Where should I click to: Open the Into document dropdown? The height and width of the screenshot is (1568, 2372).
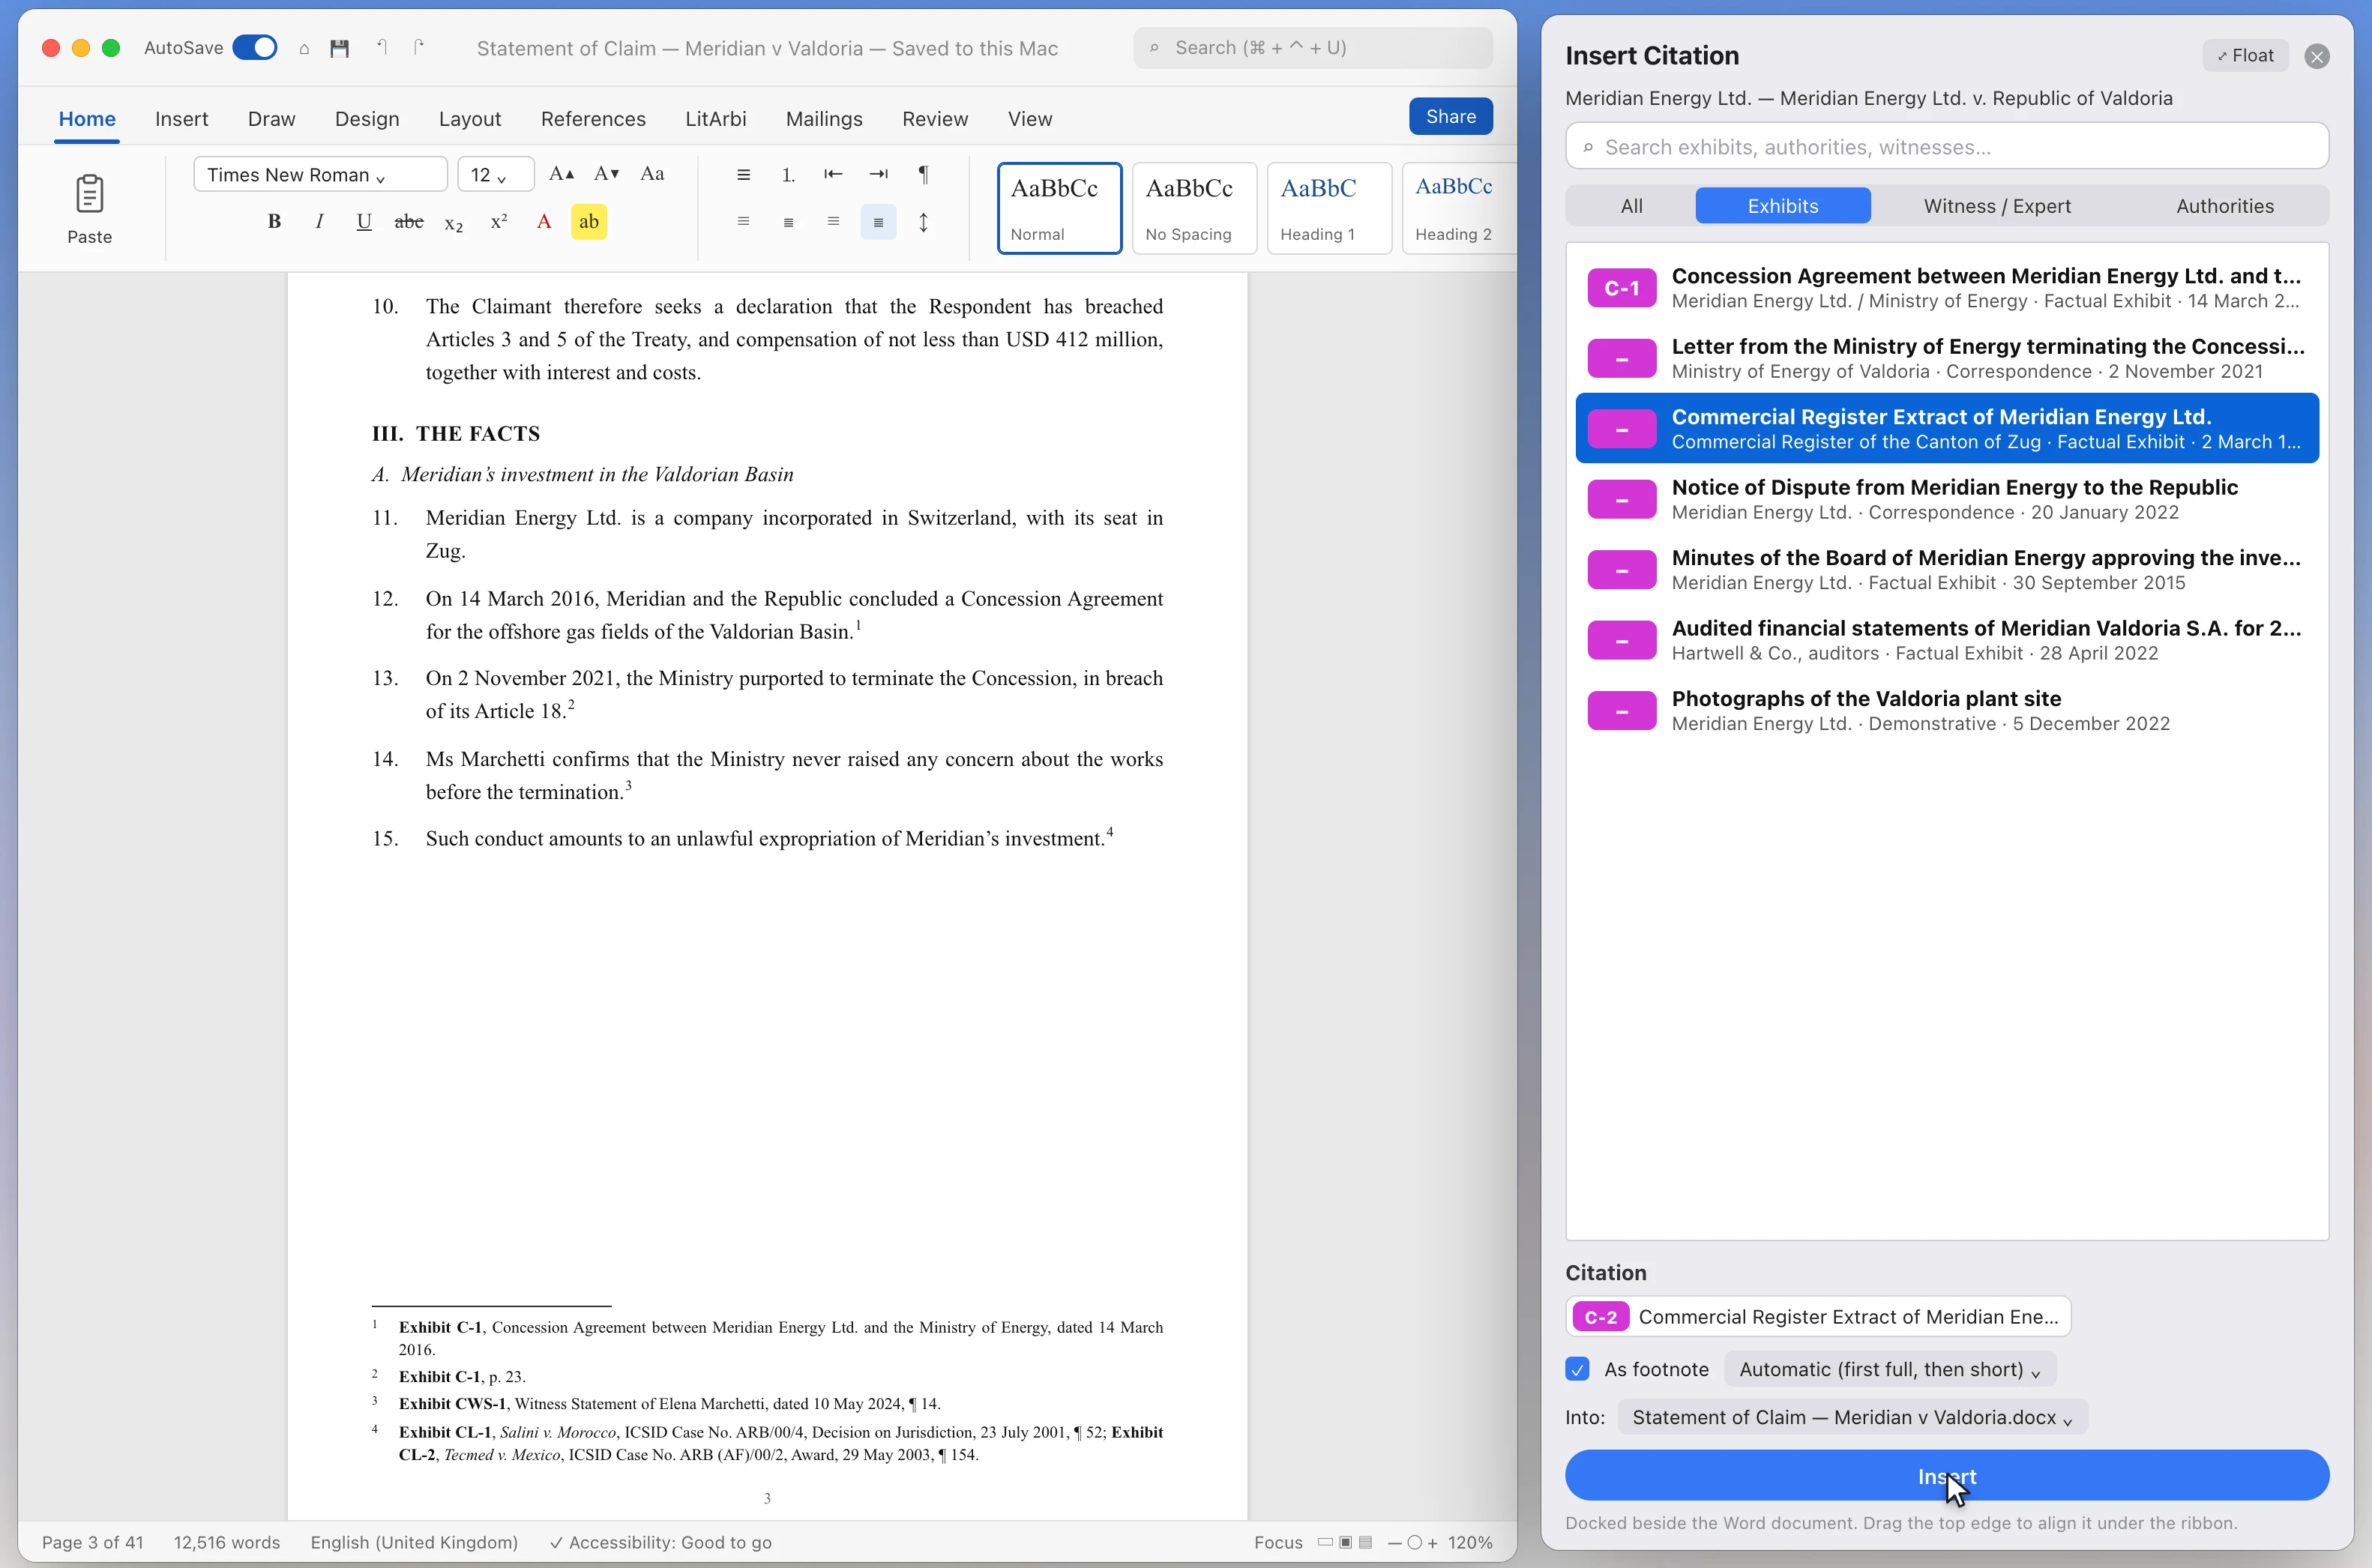pyautogui.click(x=1852, y=1417)
